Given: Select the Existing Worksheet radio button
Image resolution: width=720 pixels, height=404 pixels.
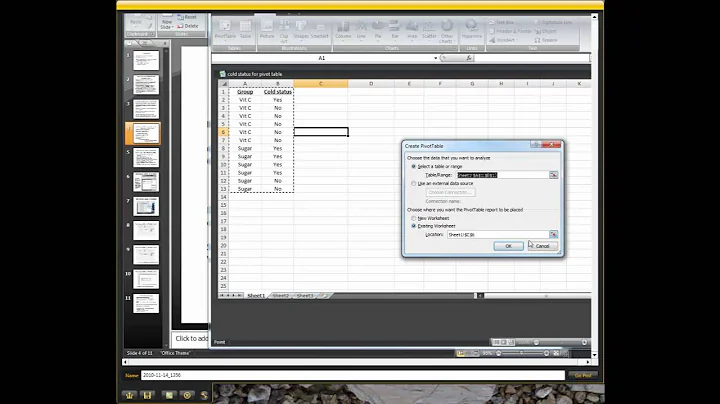Looking at the screenshot, I should click(x=414, y=226).
